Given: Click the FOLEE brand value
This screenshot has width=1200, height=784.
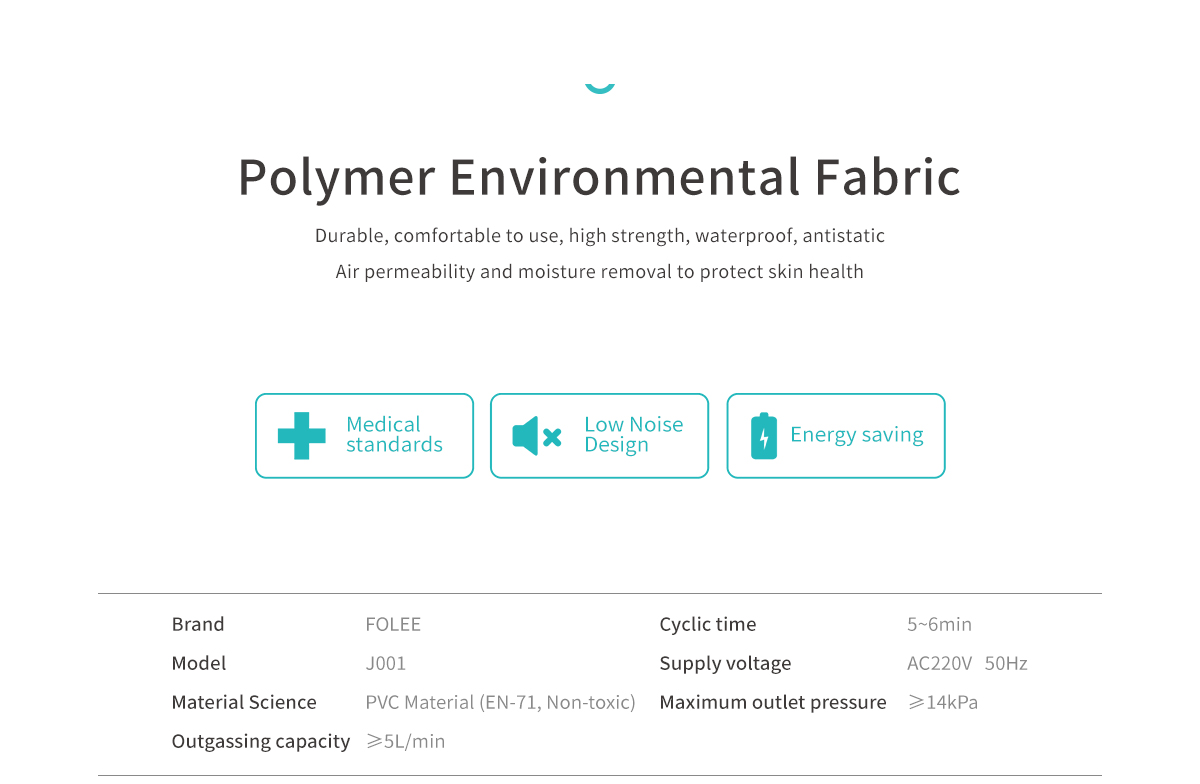Looking at the screenshot, I should (x=393, y=624).
